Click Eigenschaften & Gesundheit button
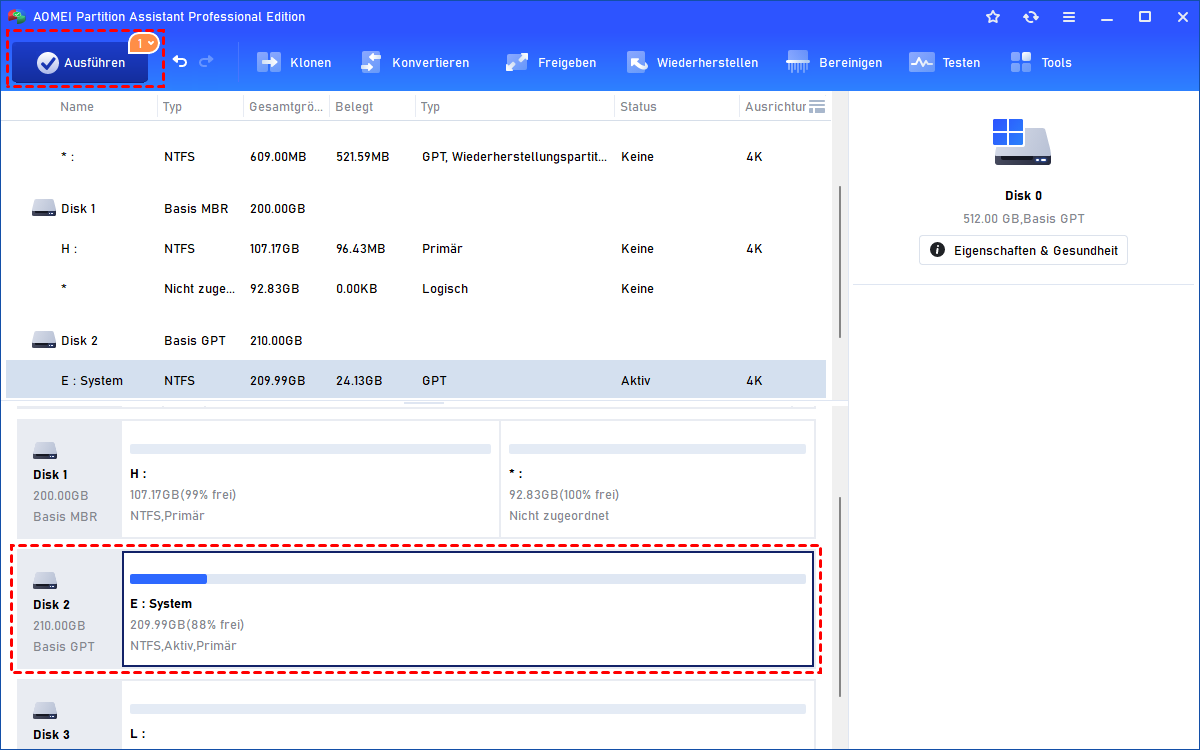The width and height of the screenshot is (1200, 750). point(1023,250)
